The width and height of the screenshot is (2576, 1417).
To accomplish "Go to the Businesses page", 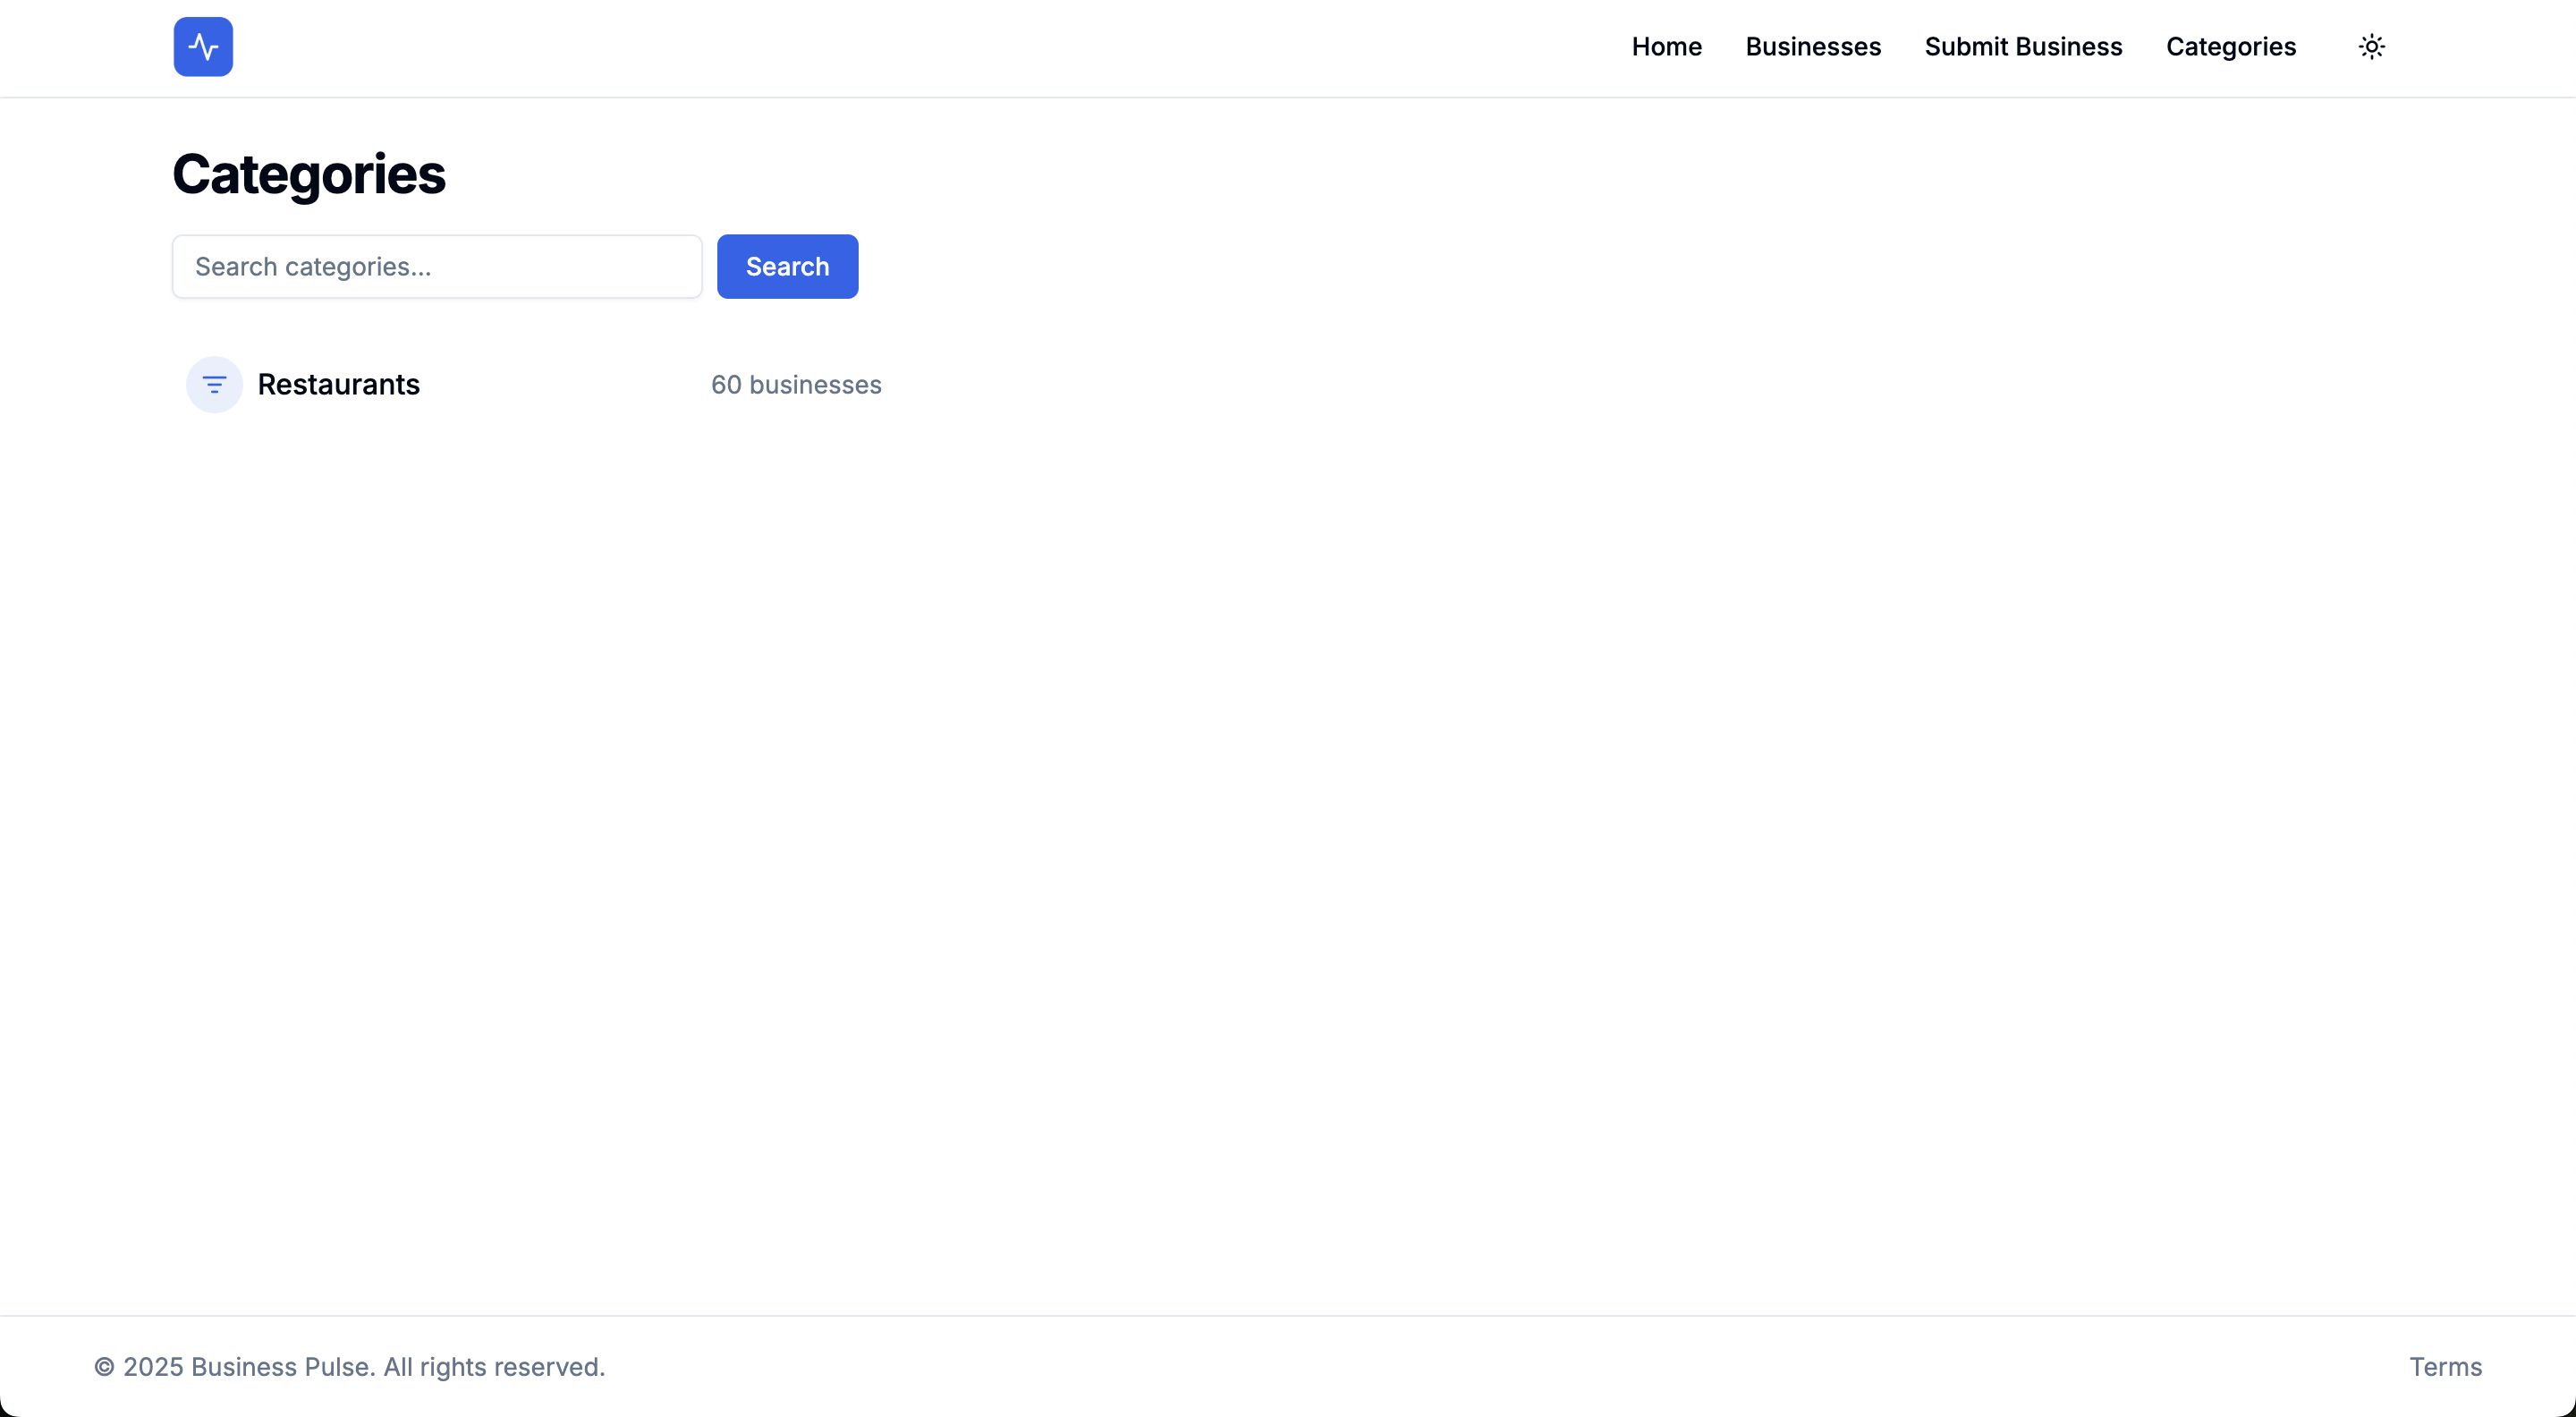I will tap(1813, 47).
